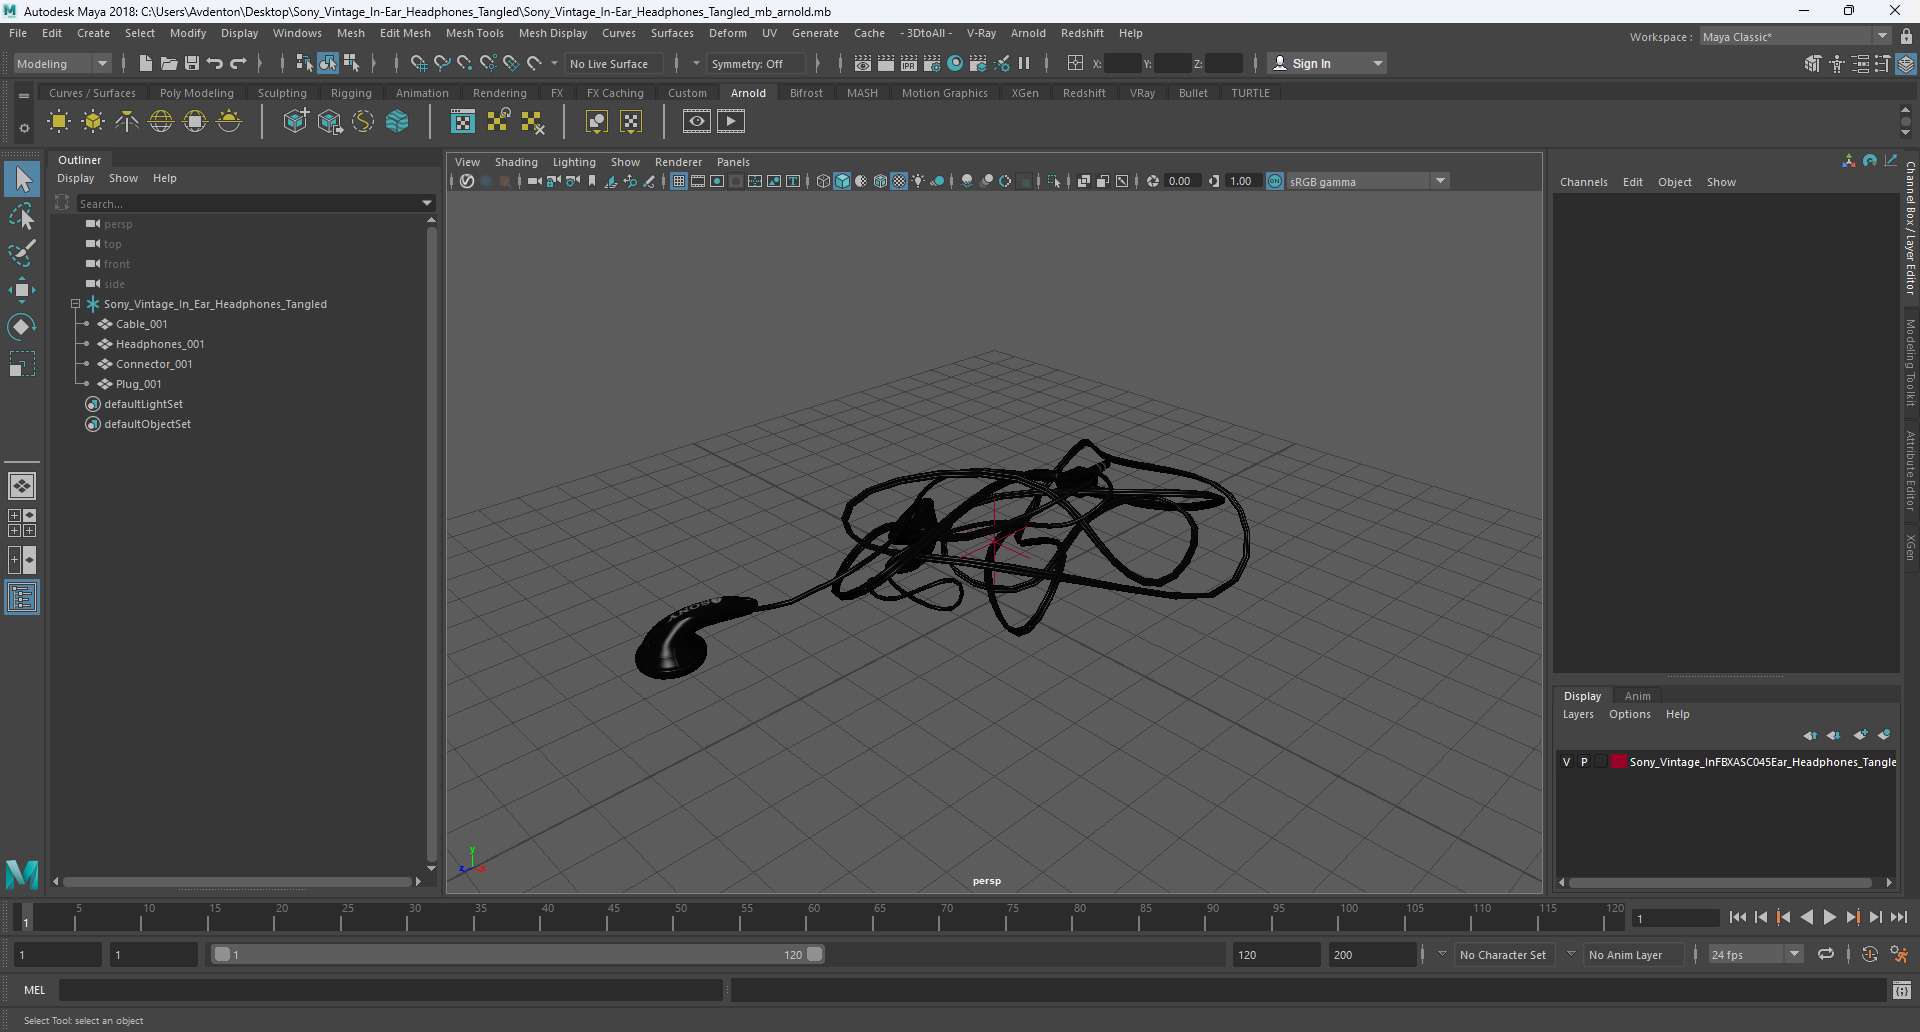
Task: Create Arnold Photometric Light from shelf
Action: click(x=127, y=122)
